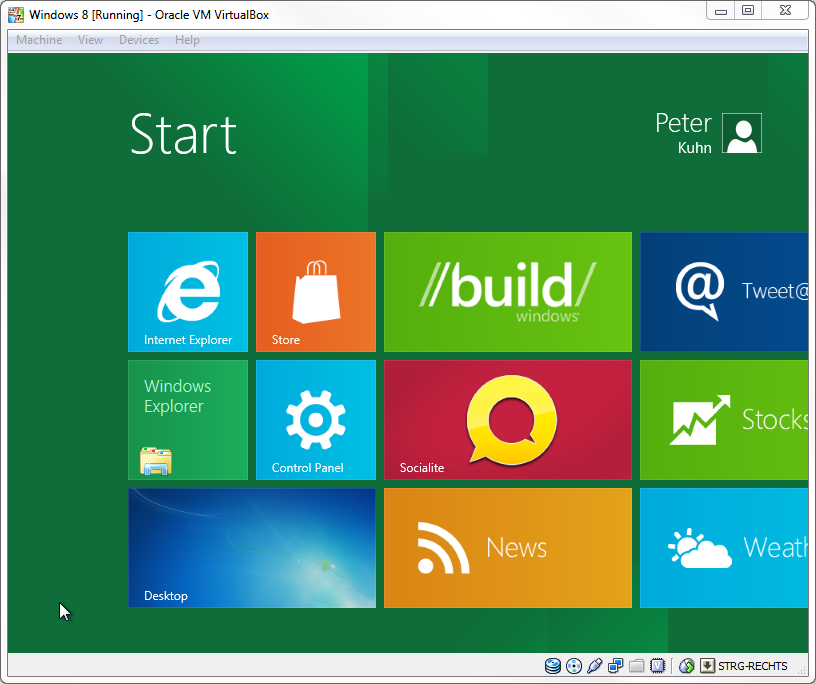Open the Machine menu
The height and width of the screenshot is (684, 816).
coord(39,40)
